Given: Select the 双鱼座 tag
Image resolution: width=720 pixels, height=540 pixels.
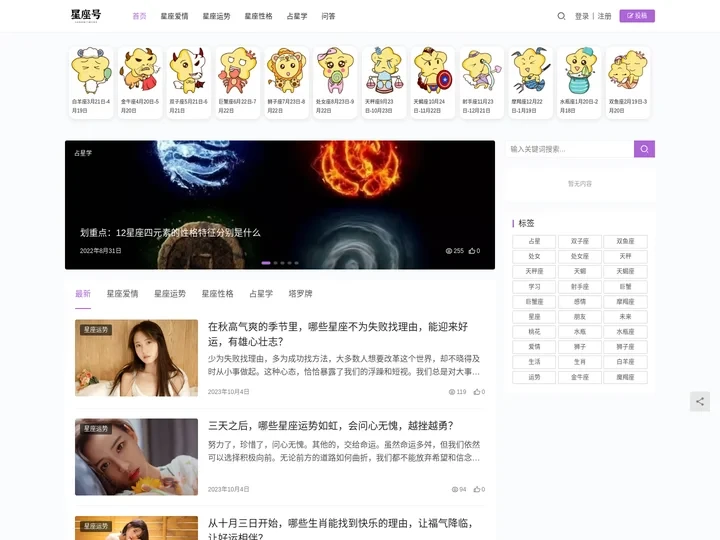Looking at the screenshot, I should click(x=625, y=242).
